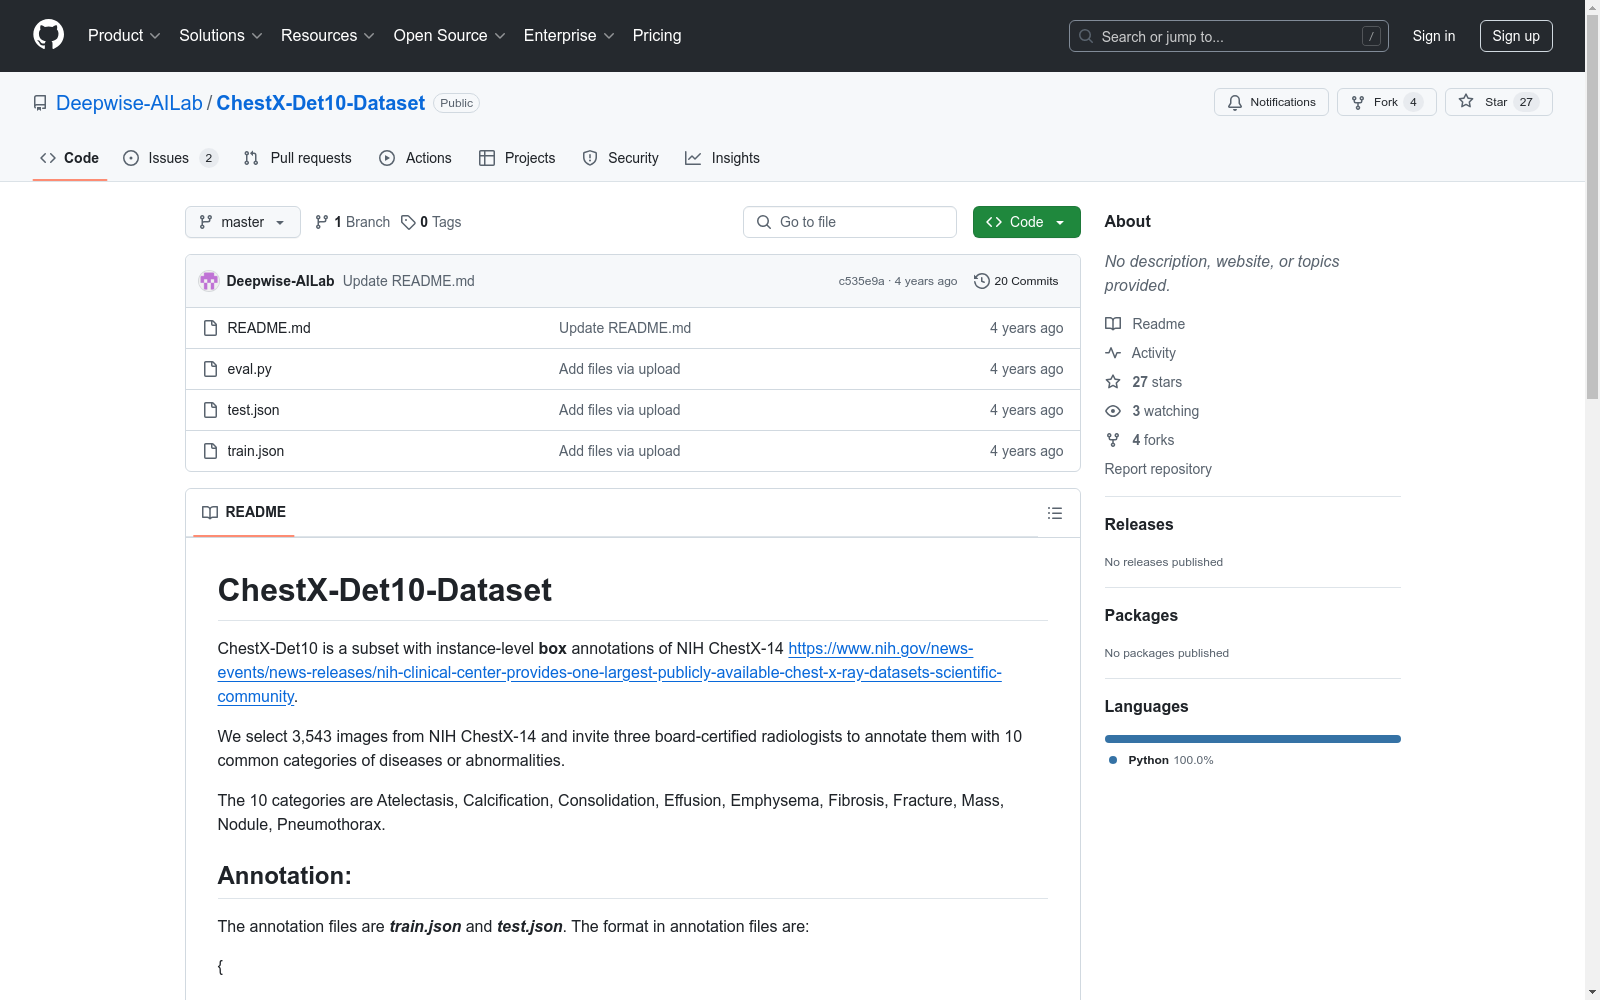This screenshot has width=1600, height=1000.
Task: View the 20 Commits history
Action: (x=1016, y=281)
